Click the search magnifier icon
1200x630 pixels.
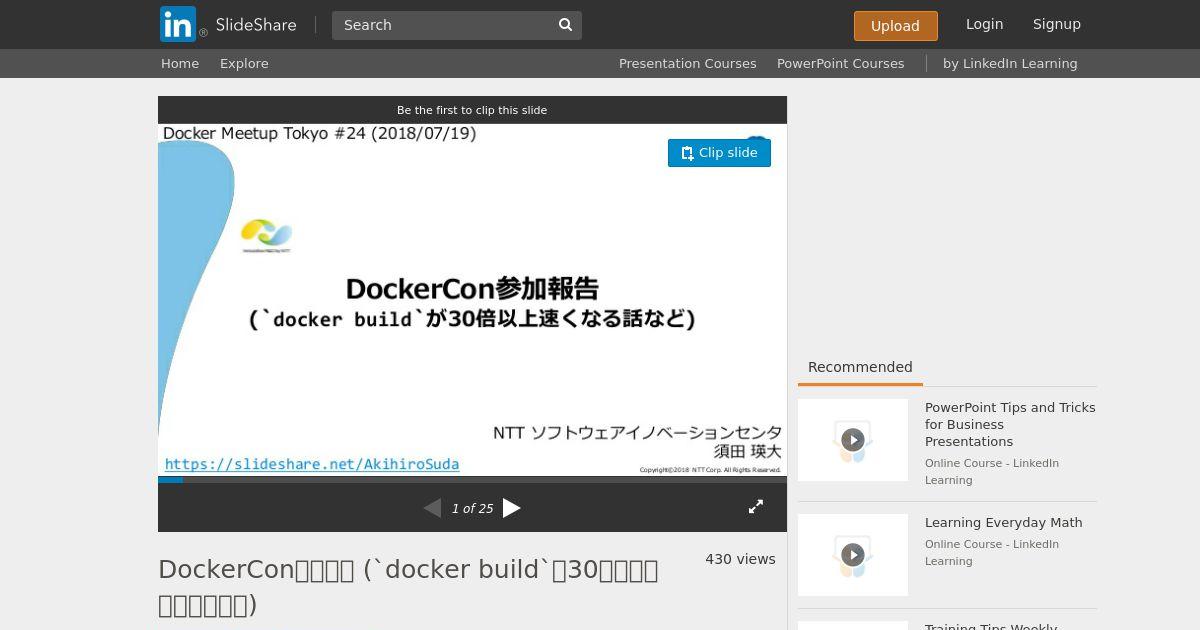(565, 25)
